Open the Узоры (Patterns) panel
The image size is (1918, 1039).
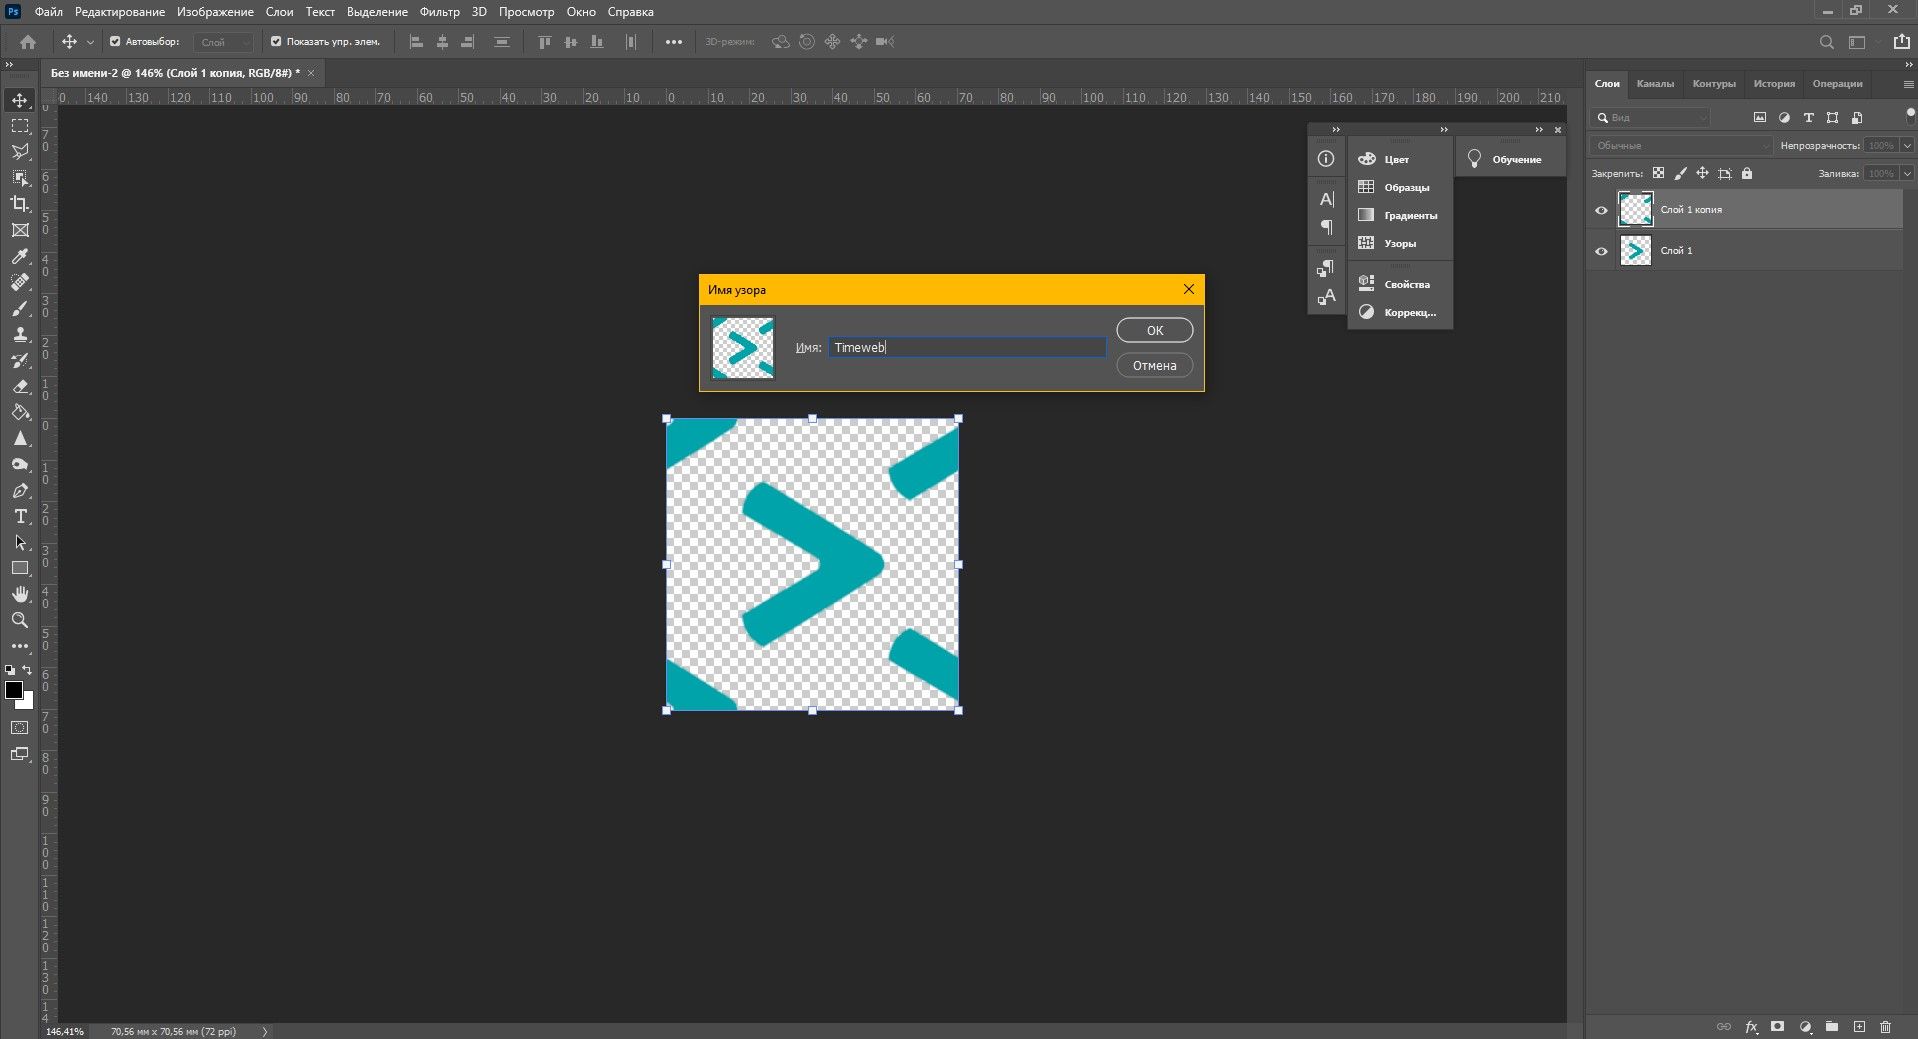coord(1399,243)
